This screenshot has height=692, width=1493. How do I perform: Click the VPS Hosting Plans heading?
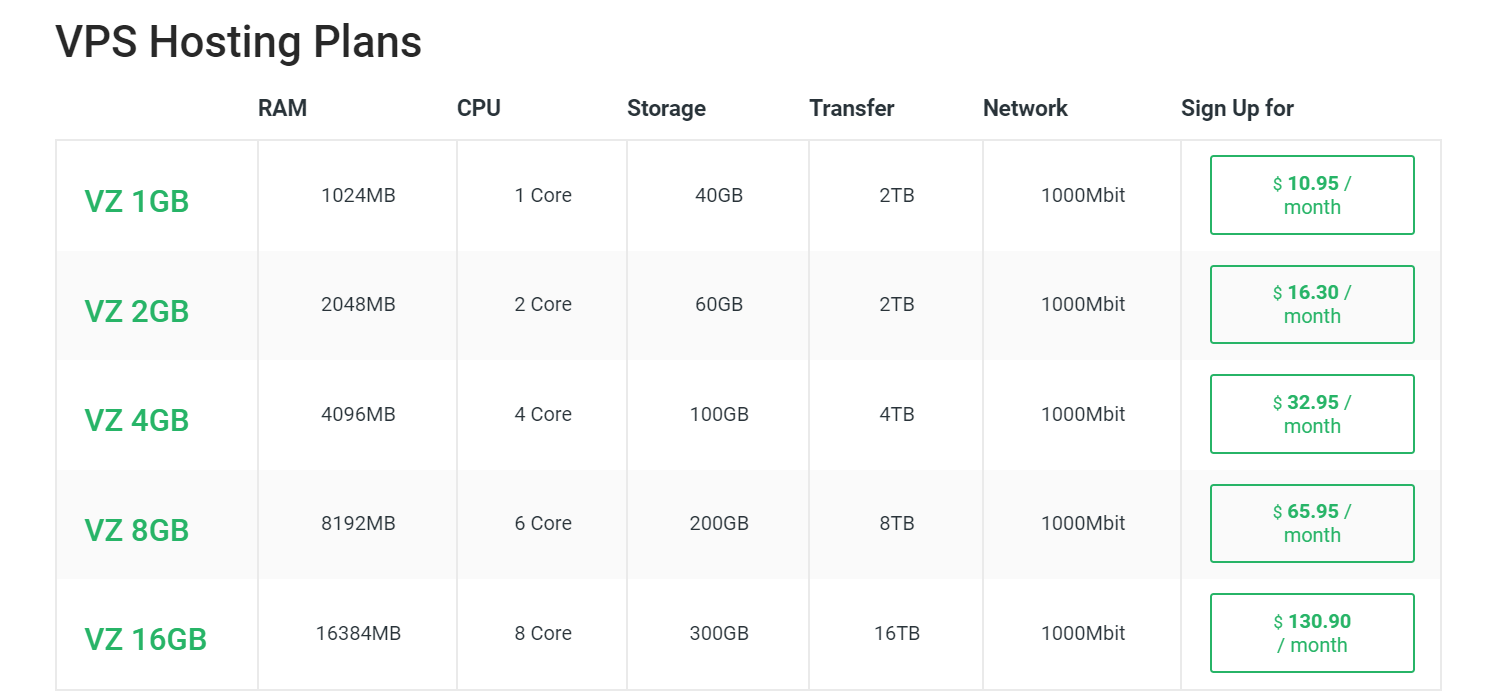(x=238, y=42)
